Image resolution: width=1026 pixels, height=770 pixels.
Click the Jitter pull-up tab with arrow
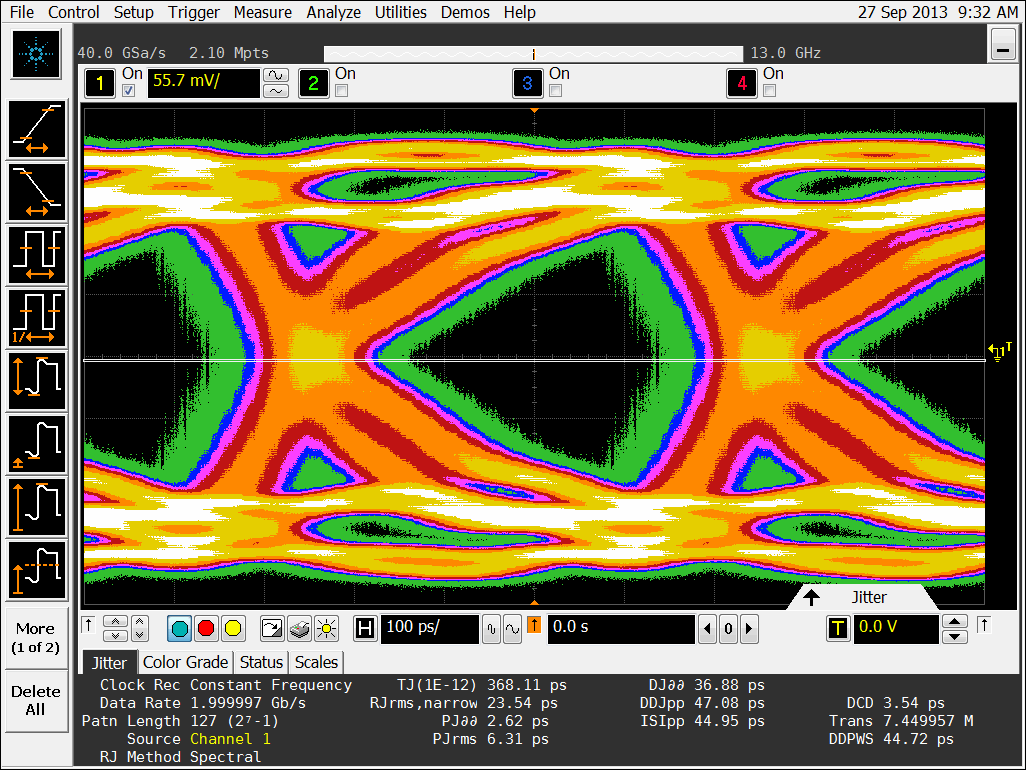click(861, 597)
